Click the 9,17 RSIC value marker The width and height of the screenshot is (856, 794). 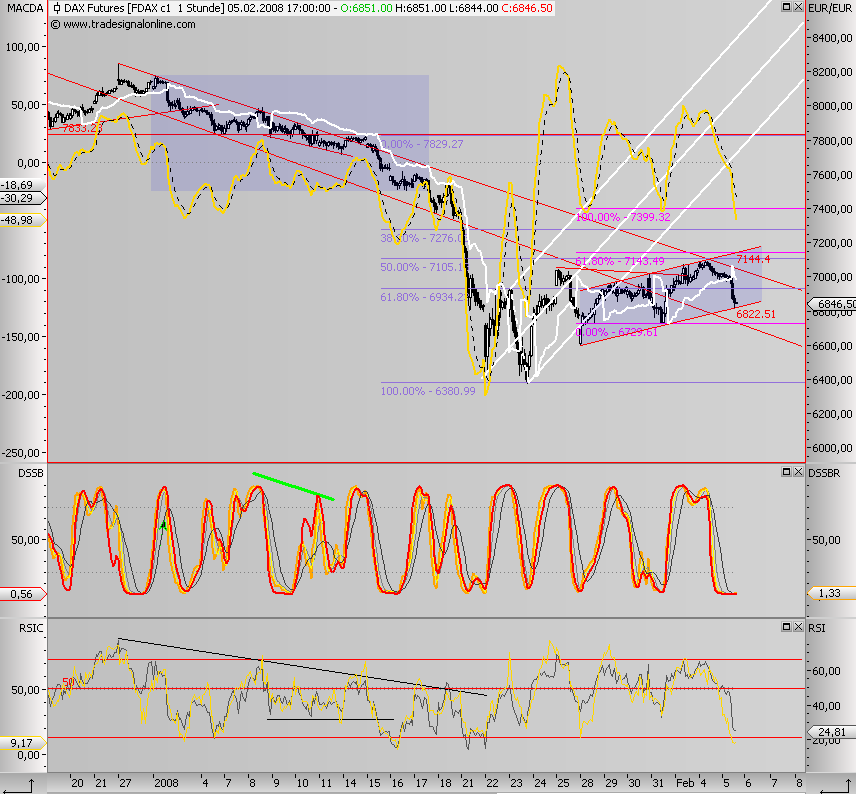coord(23,743)
